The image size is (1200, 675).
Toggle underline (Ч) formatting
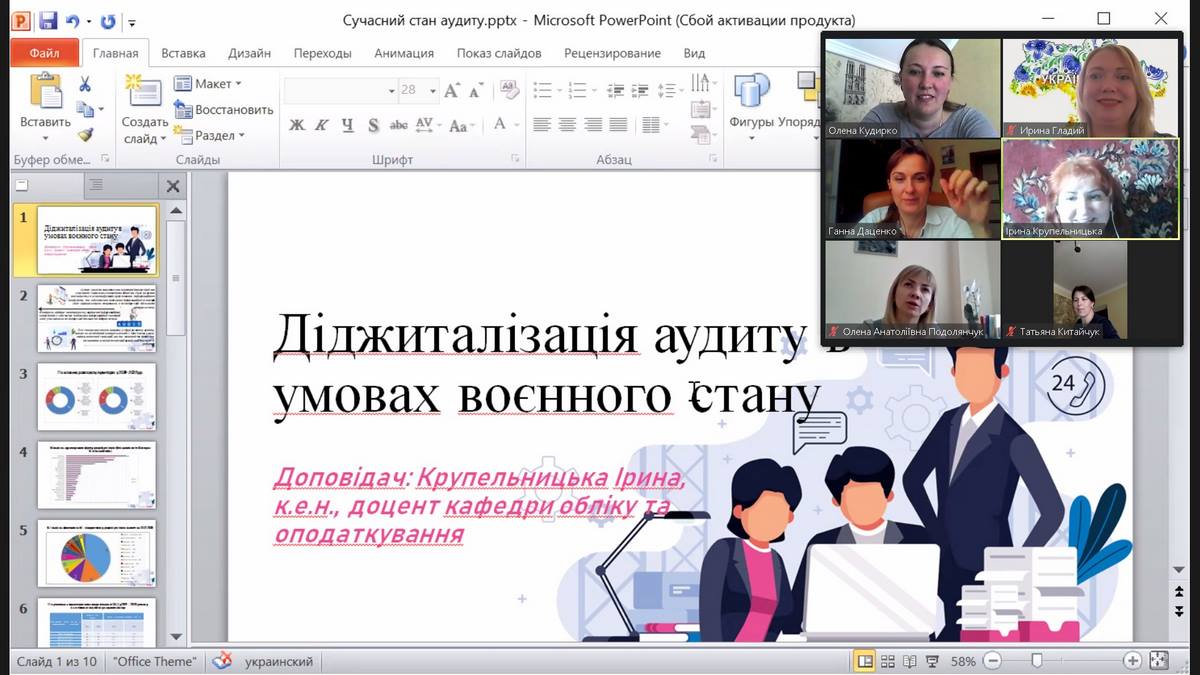[348, 125]
